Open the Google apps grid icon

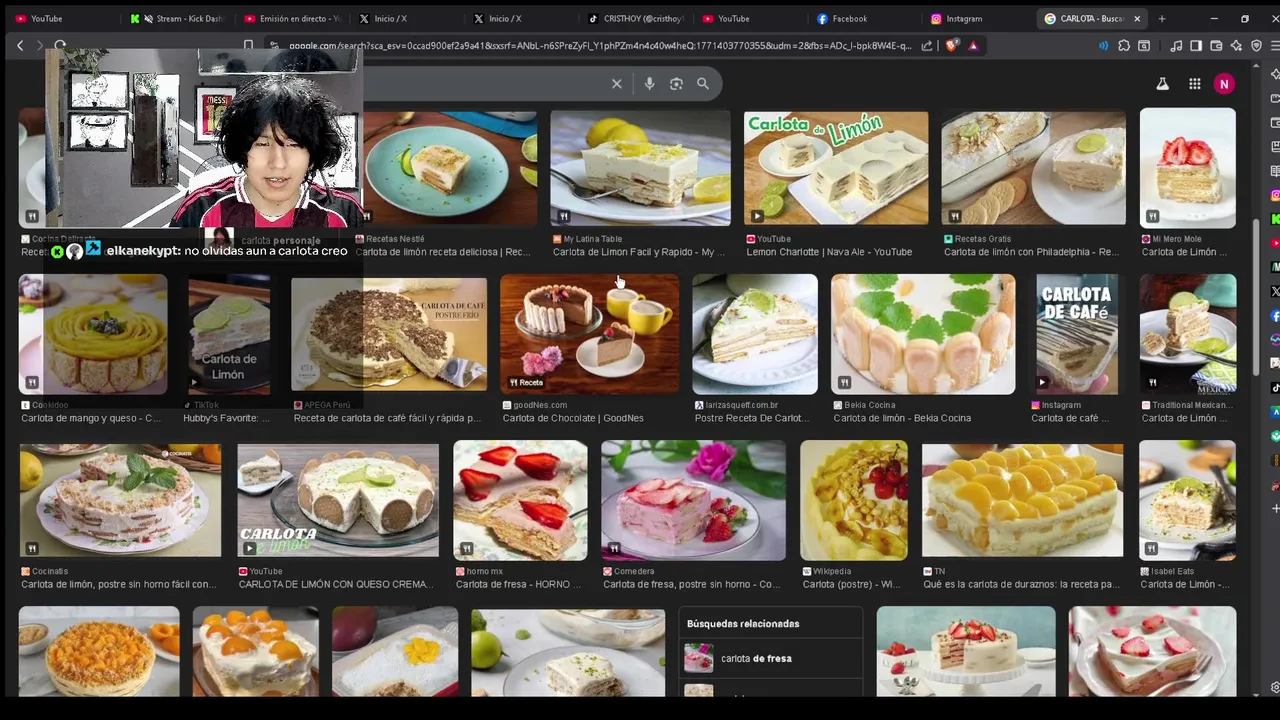[x=1194, y=84]
